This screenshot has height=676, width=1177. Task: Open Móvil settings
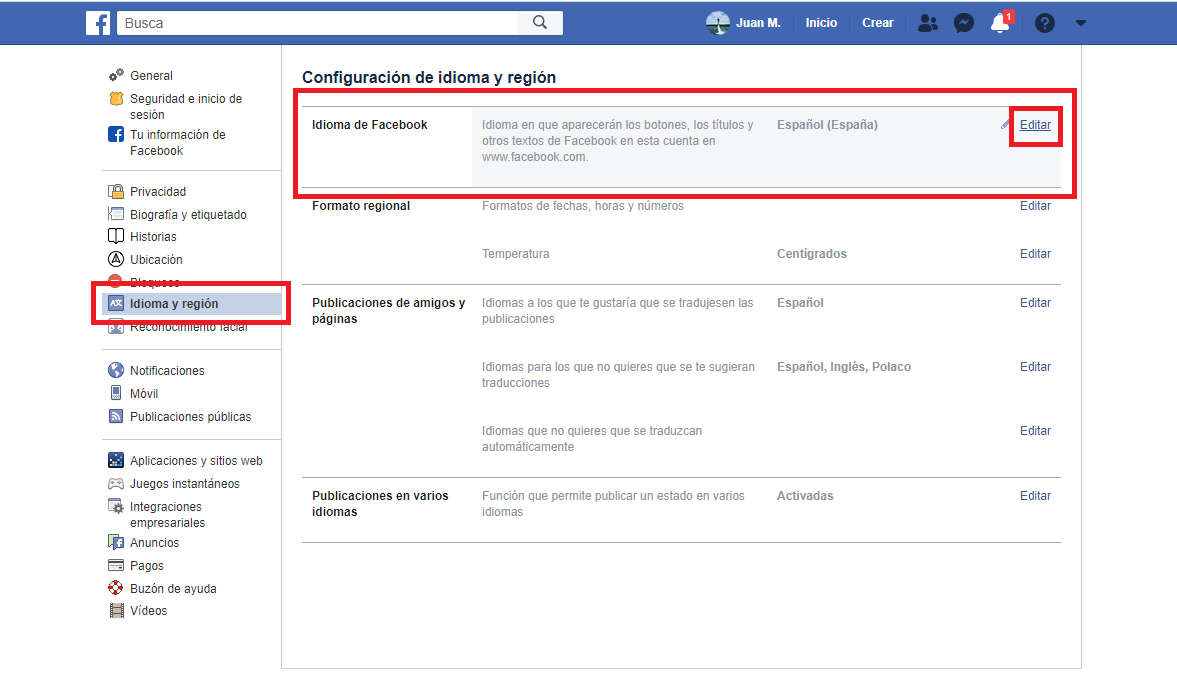[144, 394]
